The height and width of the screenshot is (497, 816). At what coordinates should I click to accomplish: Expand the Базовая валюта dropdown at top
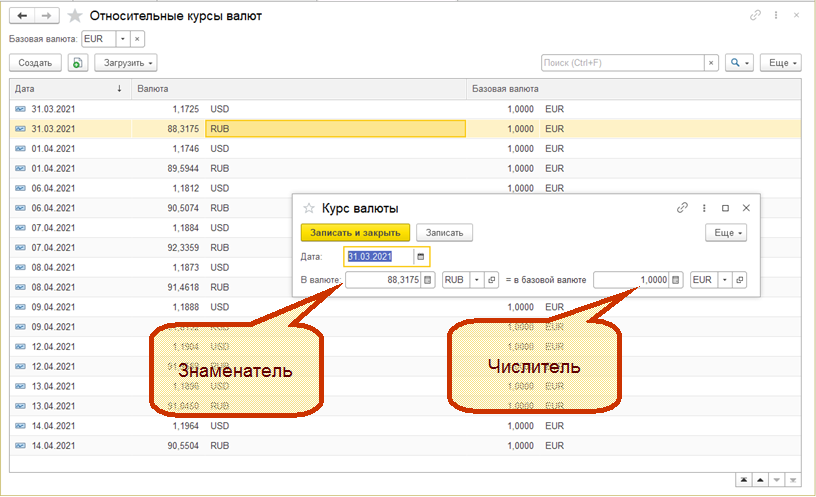pos(122,38)
